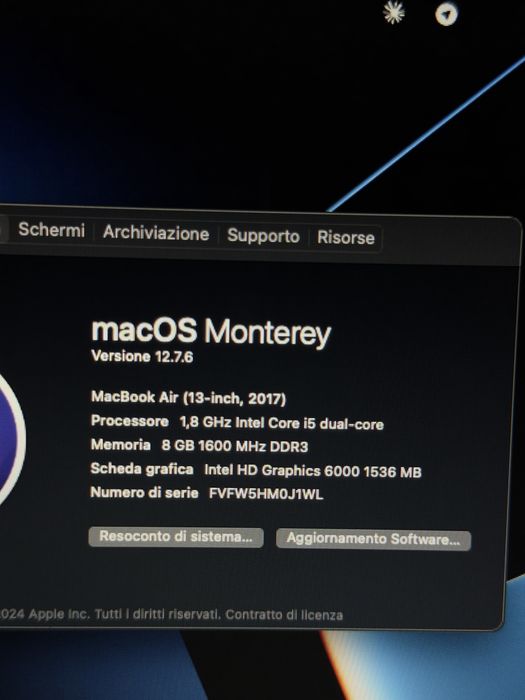Click the 8 GB 1600 MHz DDR3 value

235,446
